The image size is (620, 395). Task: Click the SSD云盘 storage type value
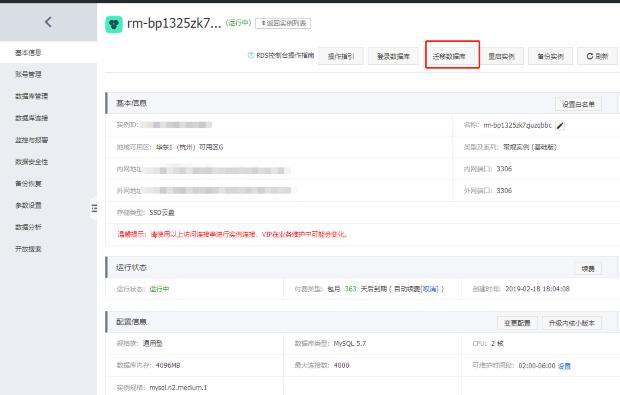[162, 213]
